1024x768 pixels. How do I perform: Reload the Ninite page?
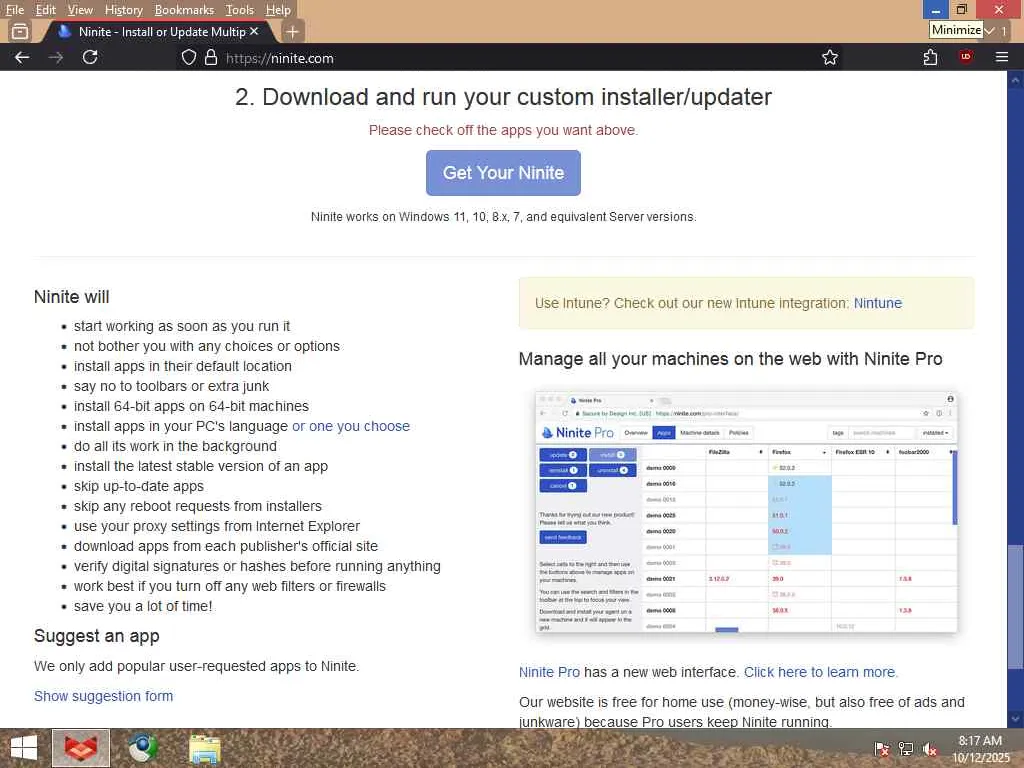click(90, 57)
